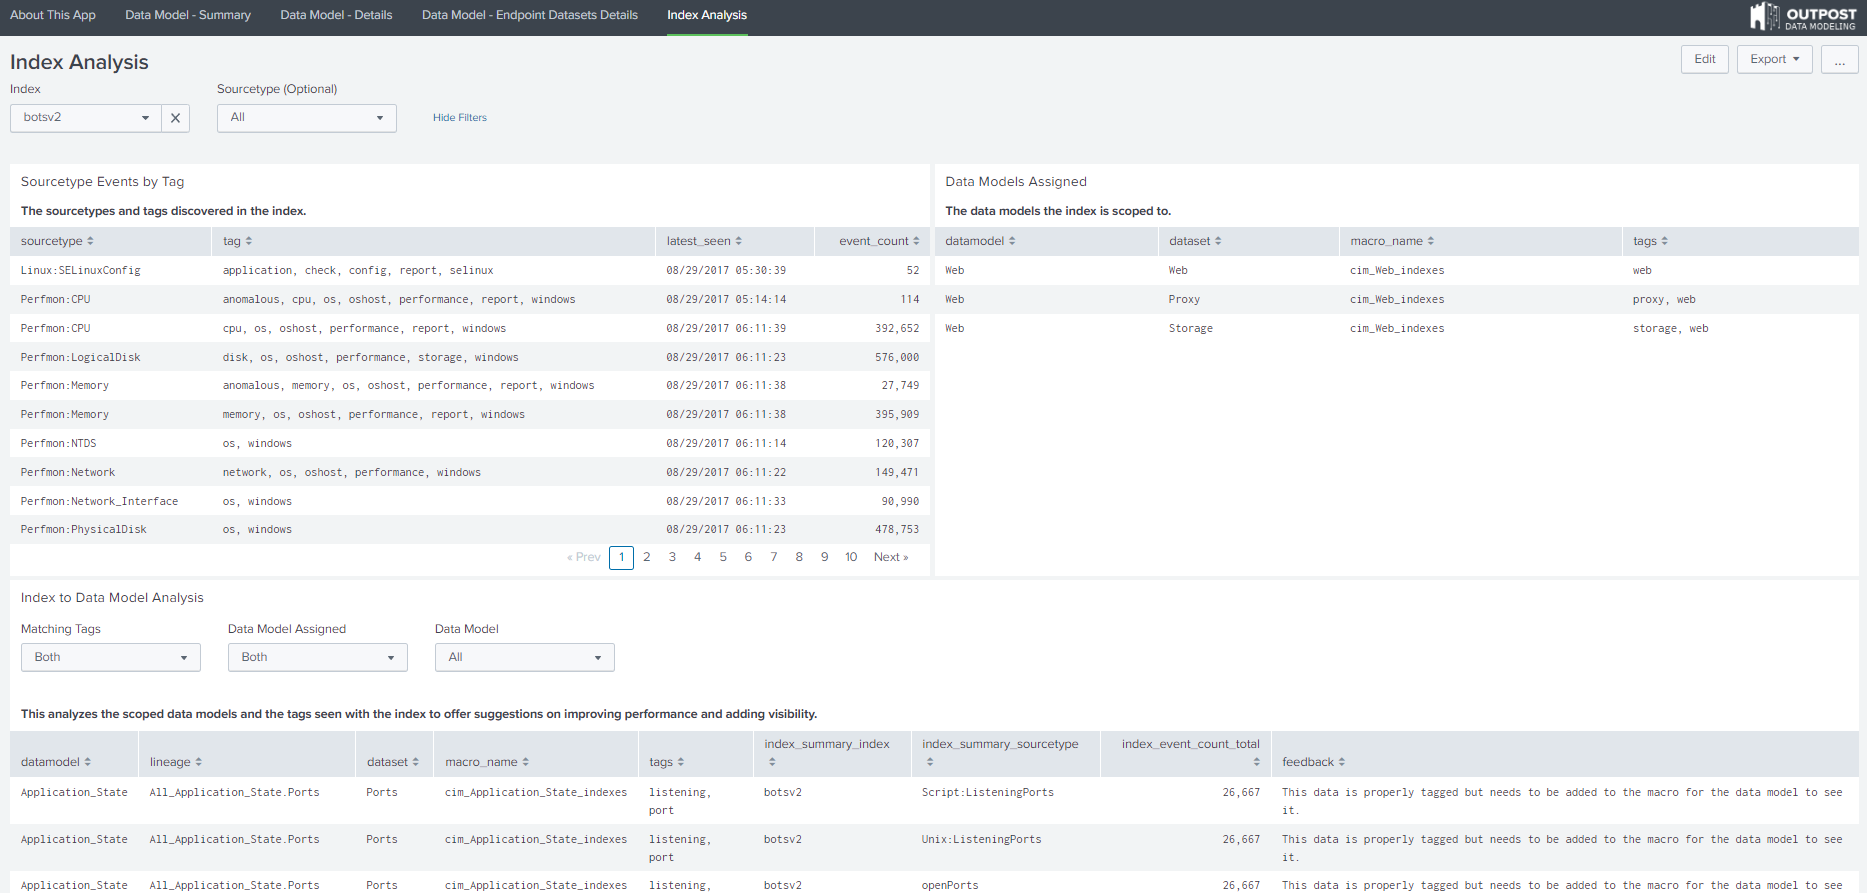Sort by the tag column header
This screenshot has height=893, width=1867.
(x=237, y=241)
